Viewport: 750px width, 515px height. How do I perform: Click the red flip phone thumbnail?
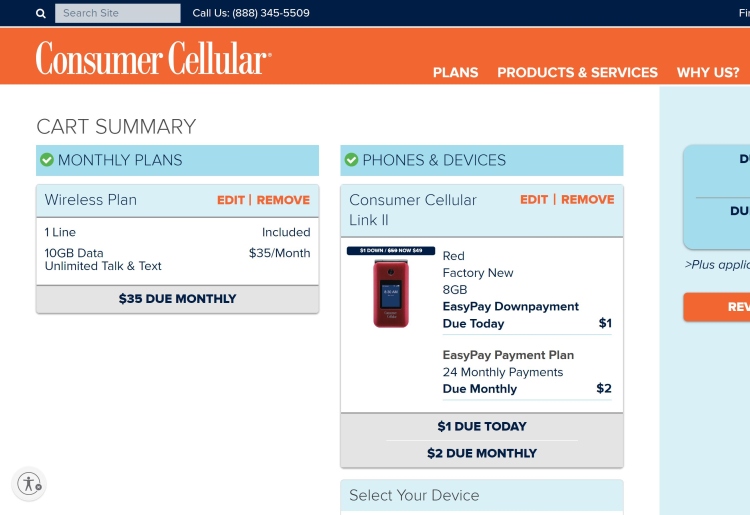pos(391,293)
